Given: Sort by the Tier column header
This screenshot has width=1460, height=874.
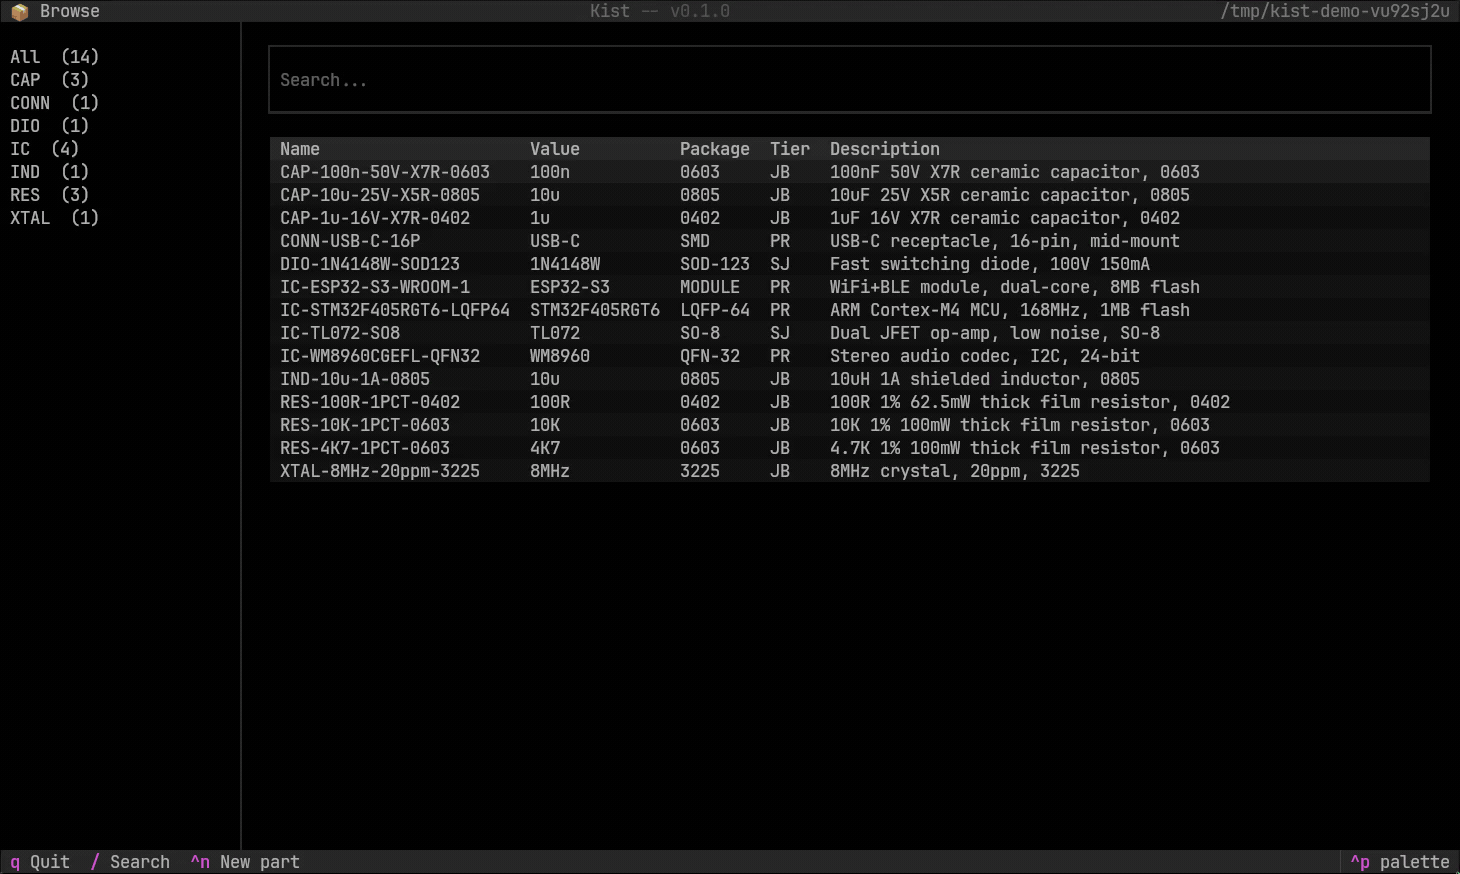Looking at the screenshot, I should 789,148.
